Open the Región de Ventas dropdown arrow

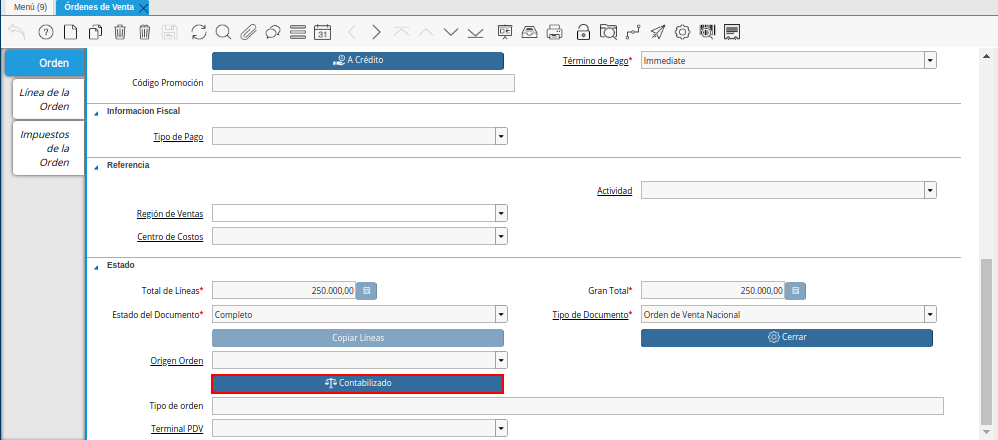pyautogui.click(x=502, y=213)
